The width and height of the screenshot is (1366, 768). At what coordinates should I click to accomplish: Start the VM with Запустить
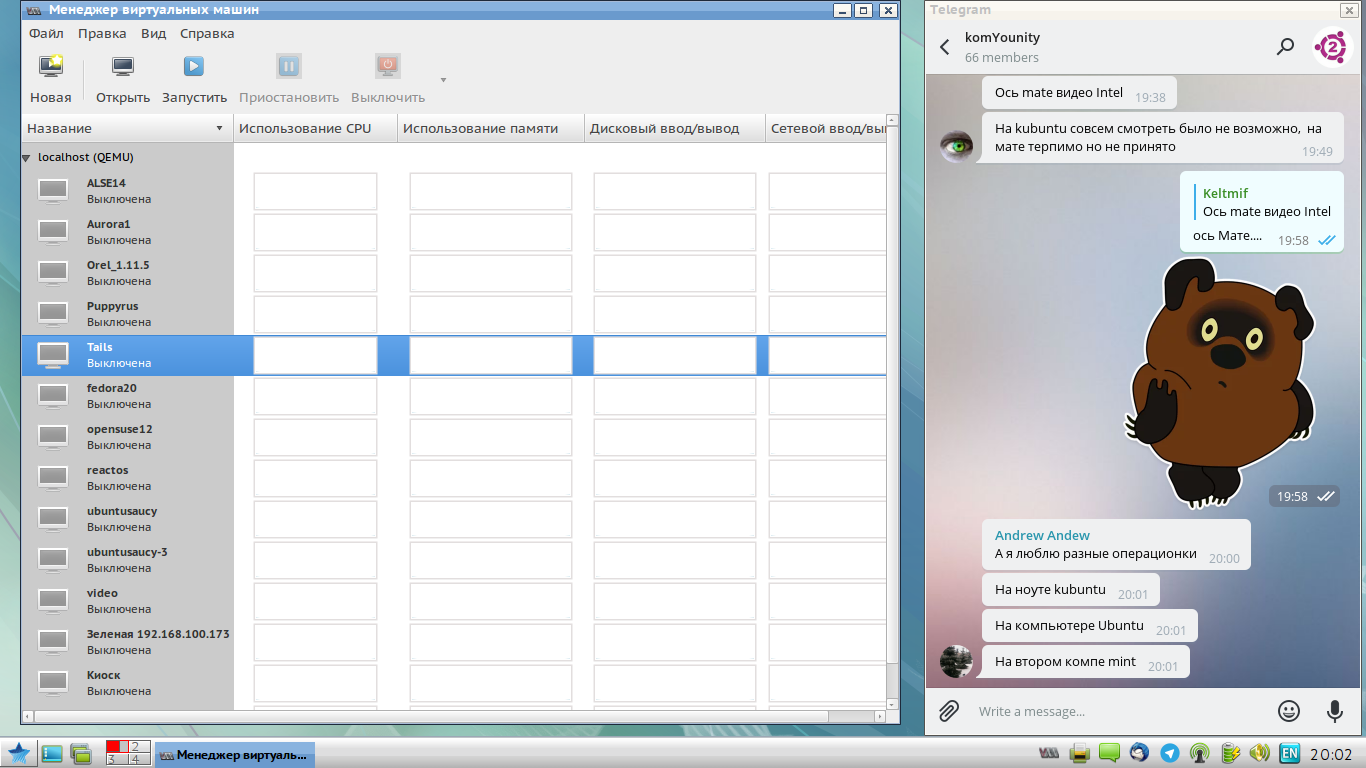[194, 80]
